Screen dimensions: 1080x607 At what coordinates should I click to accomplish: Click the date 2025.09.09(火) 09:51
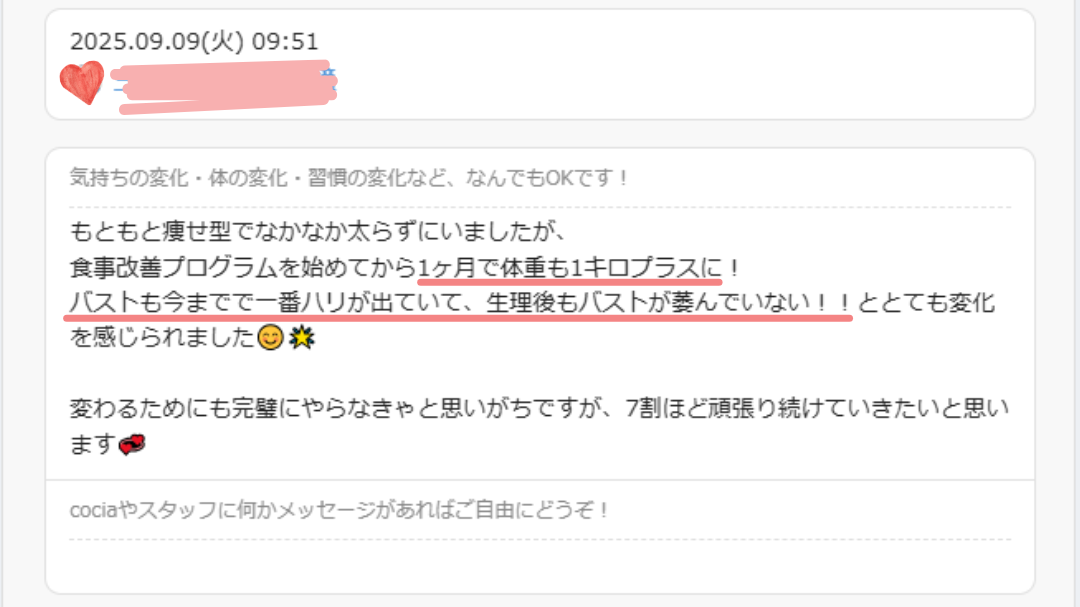pos(194,41)
